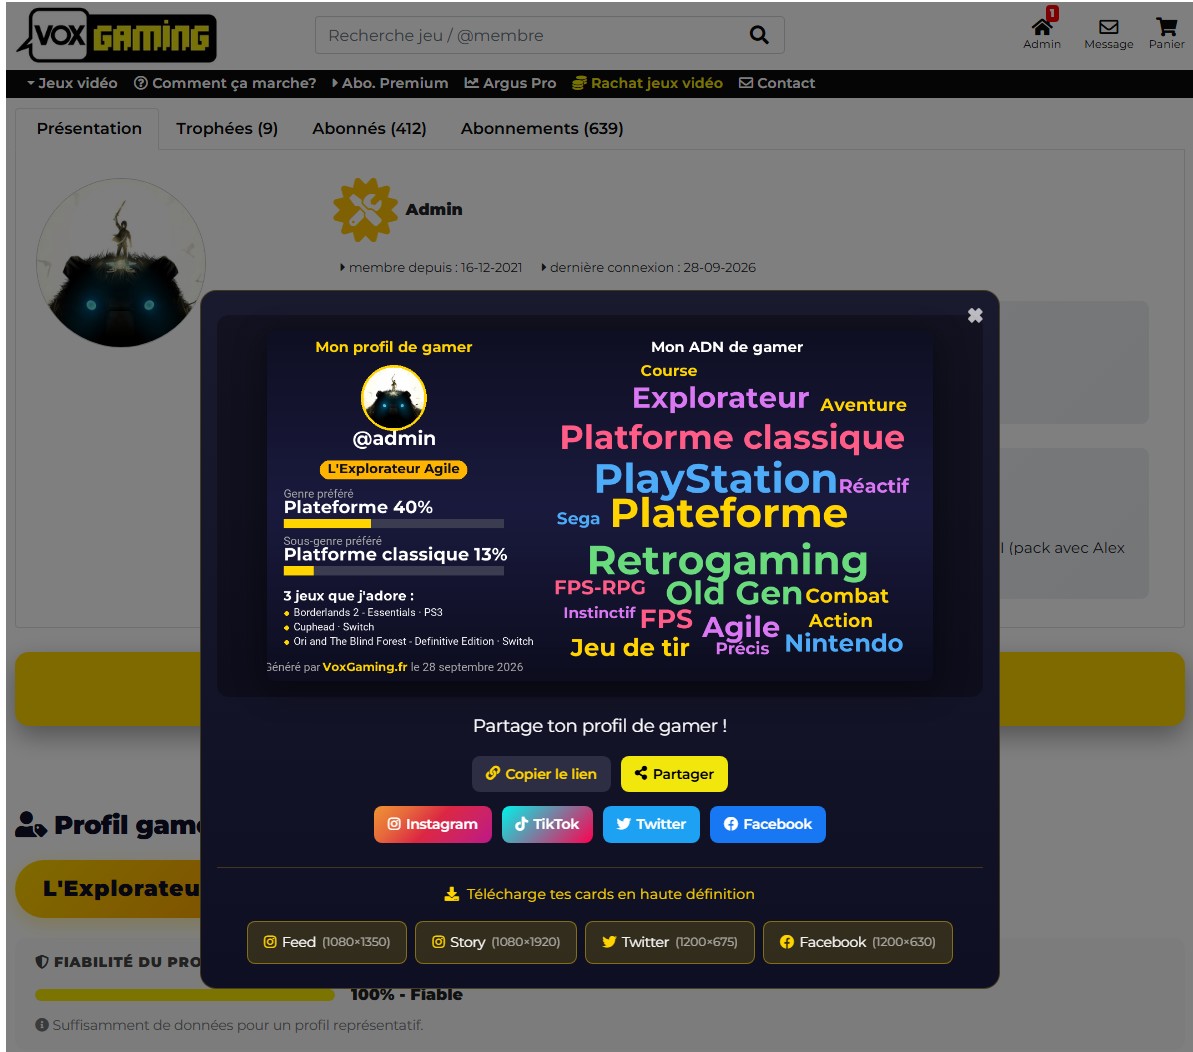Open Comment ça marche? menu item
1193x1052 pixels.
click(x=225, y=83)
